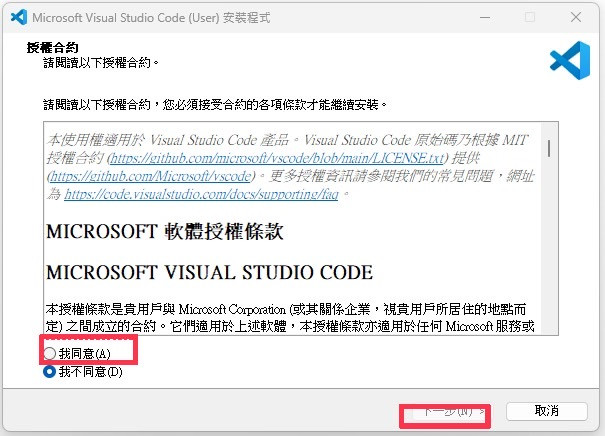The width and height of the screenshot is (605, 436).
Task: Open the github vscode LICENSE.txt link
Action: point(276,158)
